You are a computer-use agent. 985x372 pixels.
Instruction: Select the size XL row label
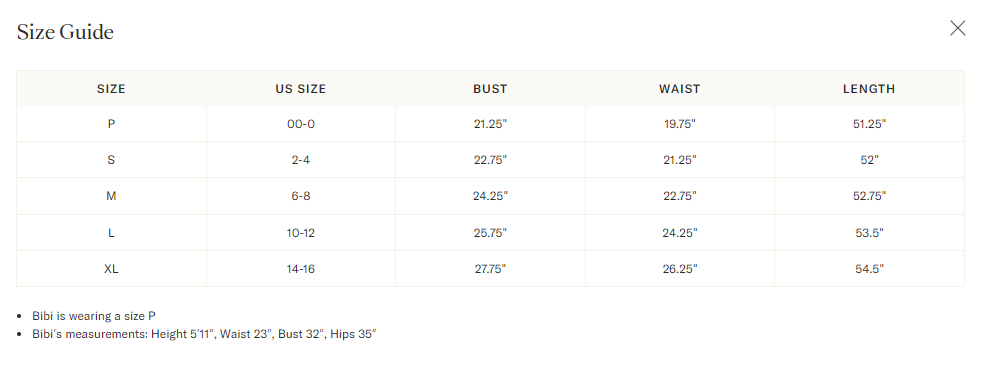[x=111, y=270]
